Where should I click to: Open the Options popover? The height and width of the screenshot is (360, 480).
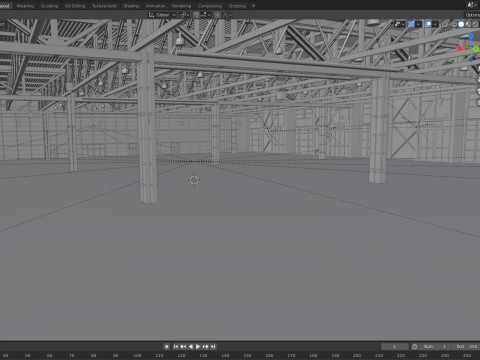(x=473, y=15)
